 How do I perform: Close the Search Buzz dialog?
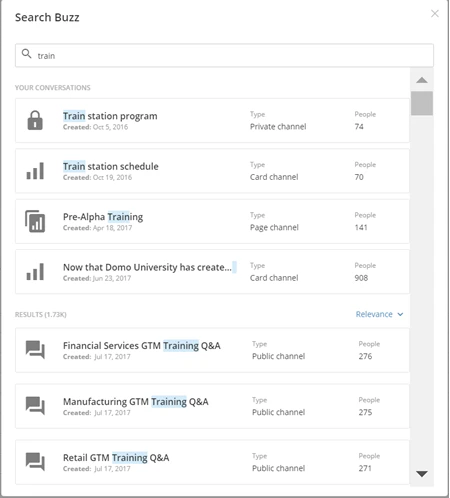(435, 14)
